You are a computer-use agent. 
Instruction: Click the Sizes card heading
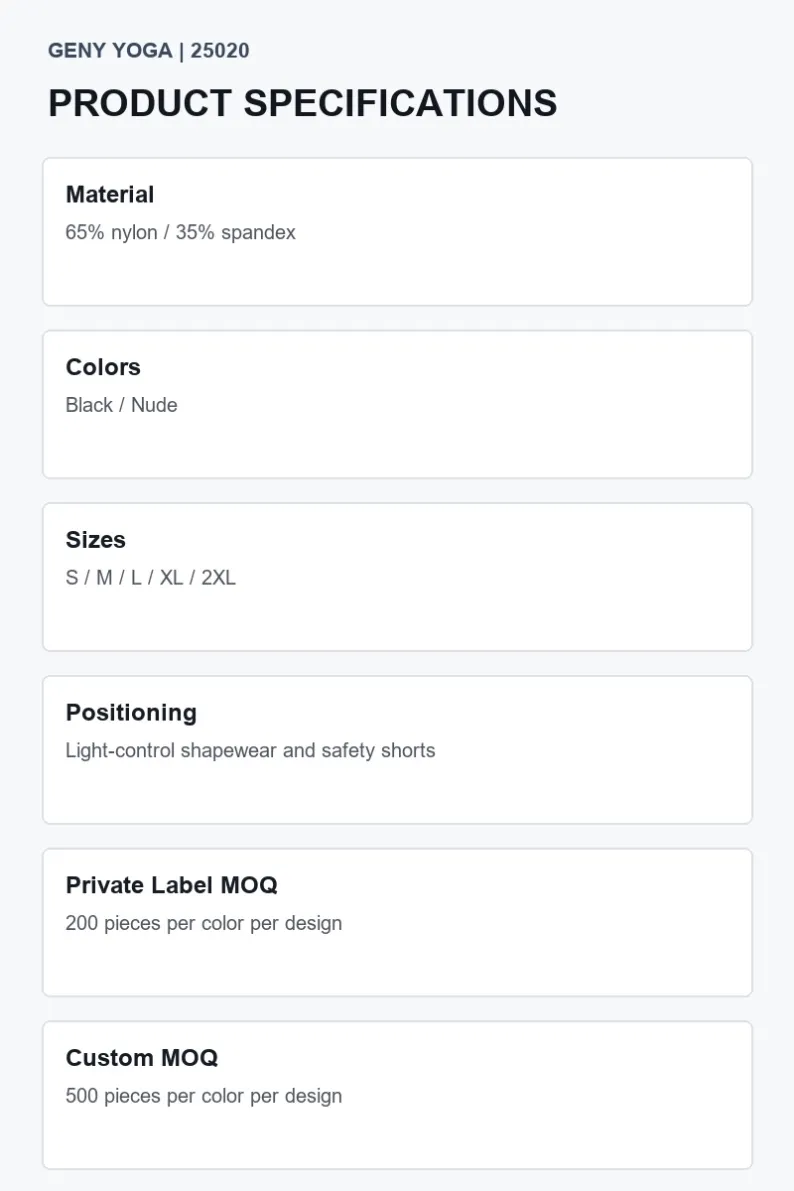coord(95,539)
